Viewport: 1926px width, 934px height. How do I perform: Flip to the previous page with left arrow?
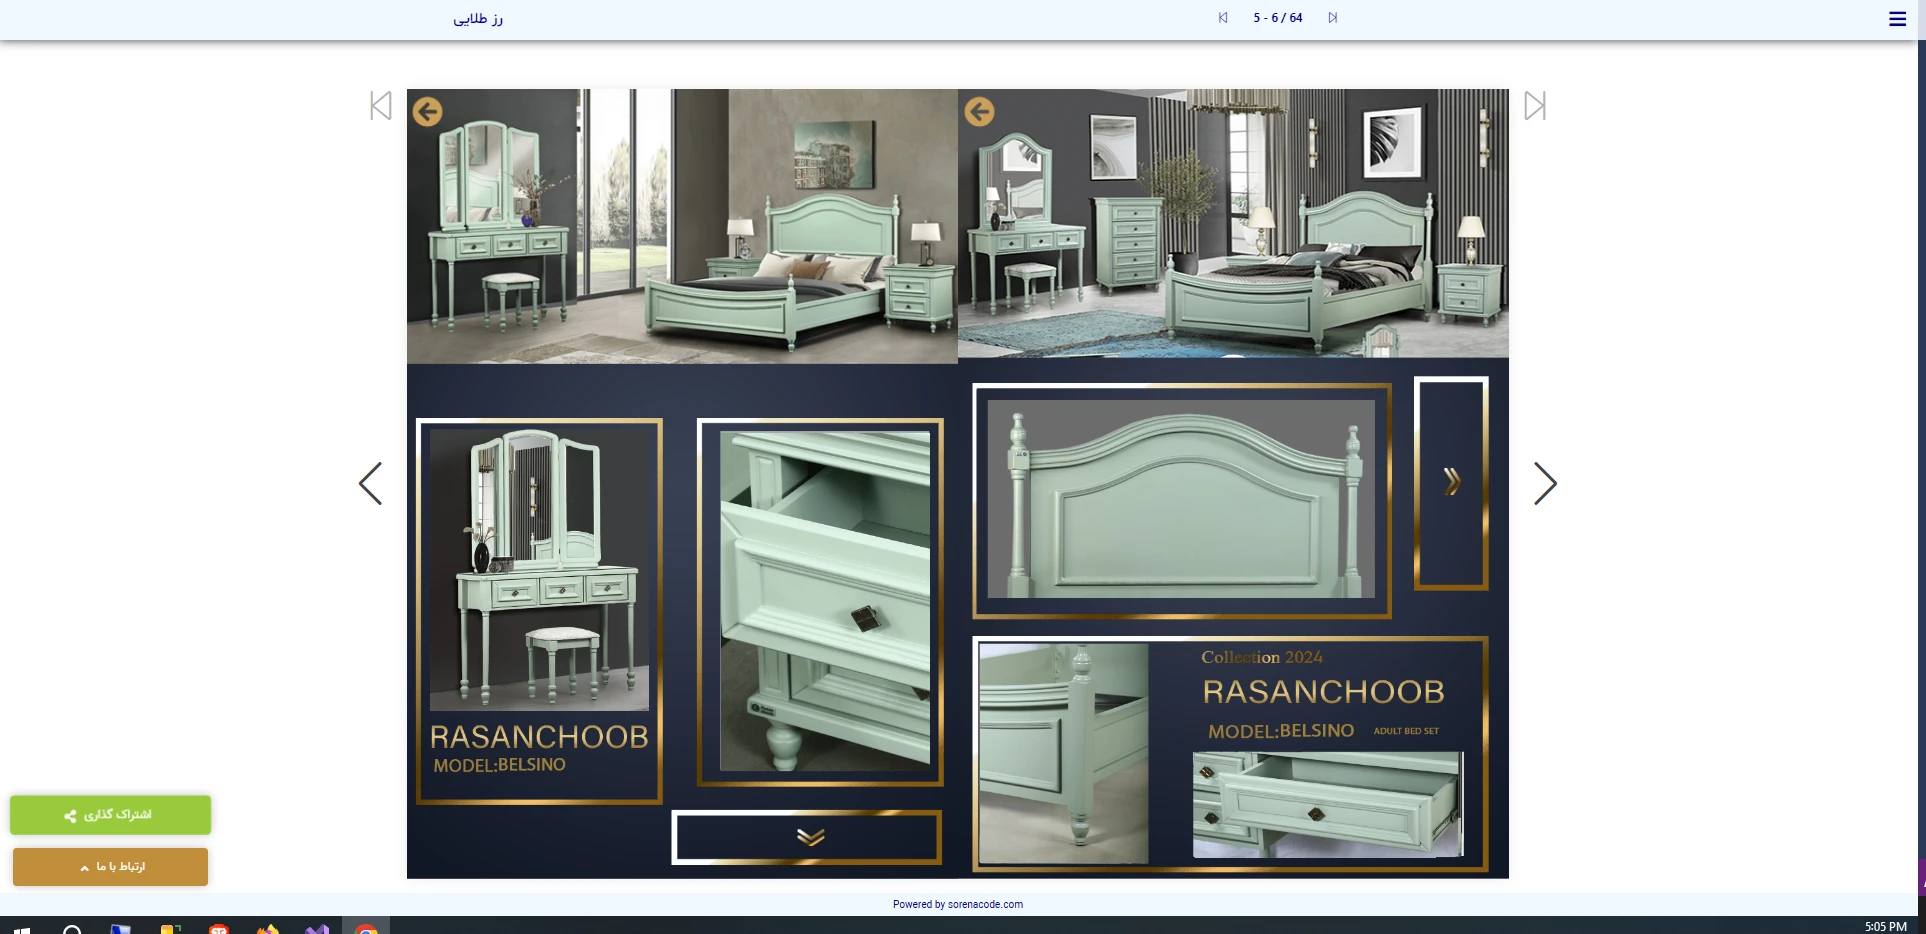coord(371,484)
